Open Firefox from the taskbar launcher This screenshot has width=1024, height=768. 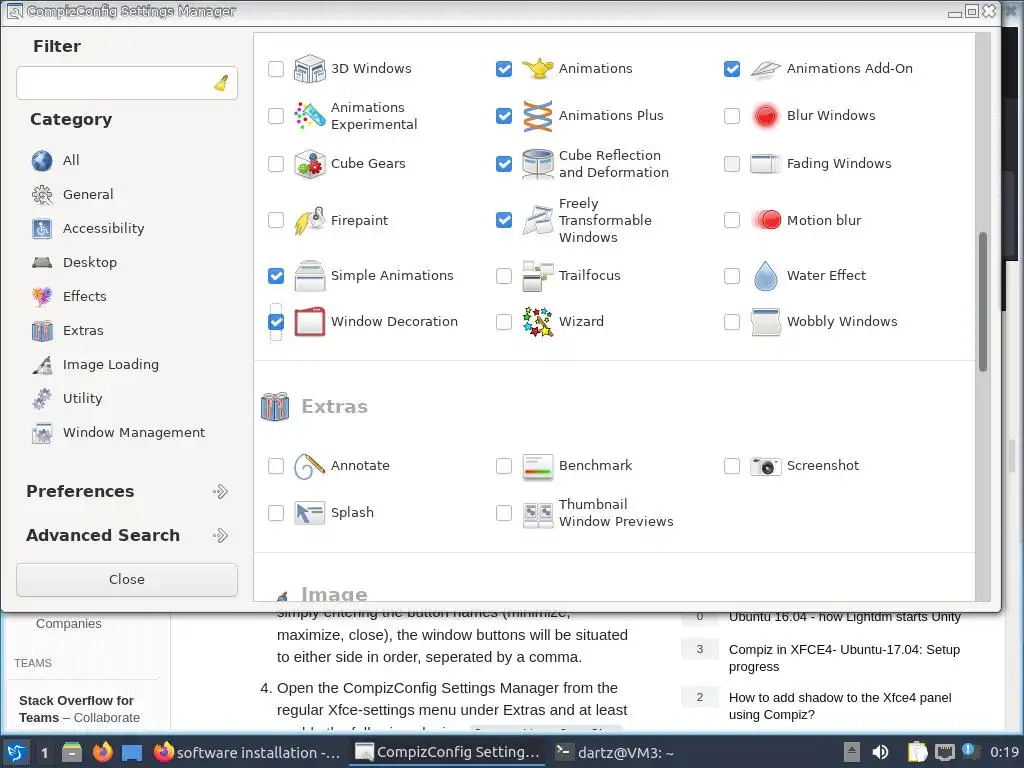pos(103,753)
